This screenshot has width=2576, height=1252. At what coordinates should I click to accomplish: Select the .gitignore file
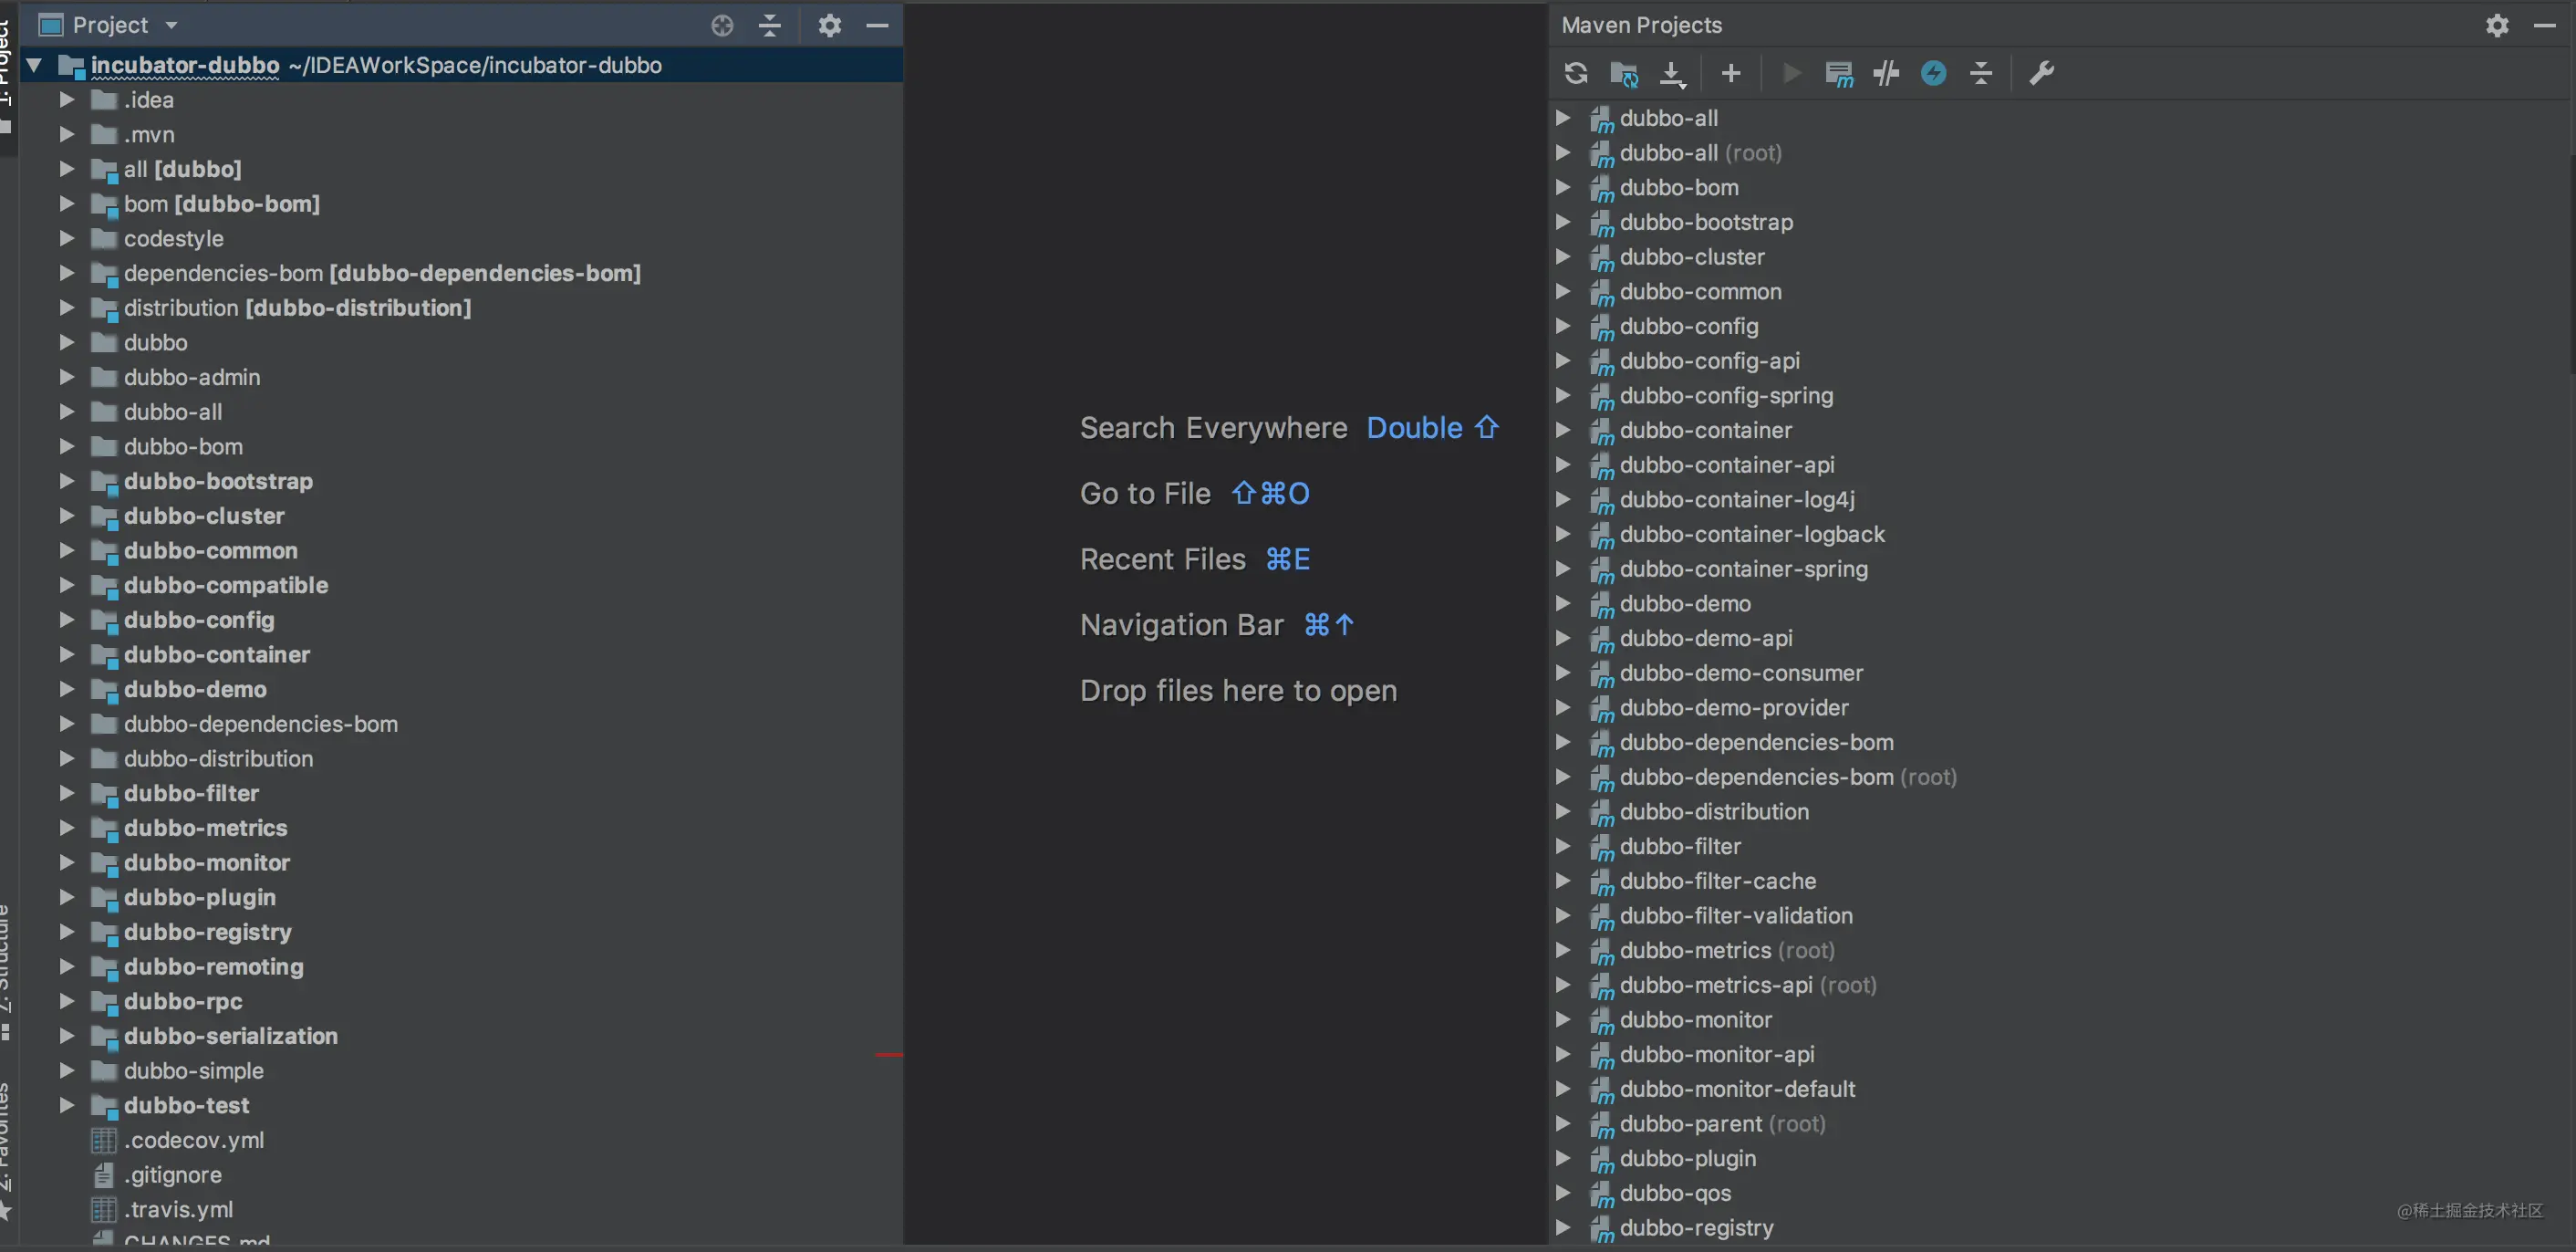173,1175
